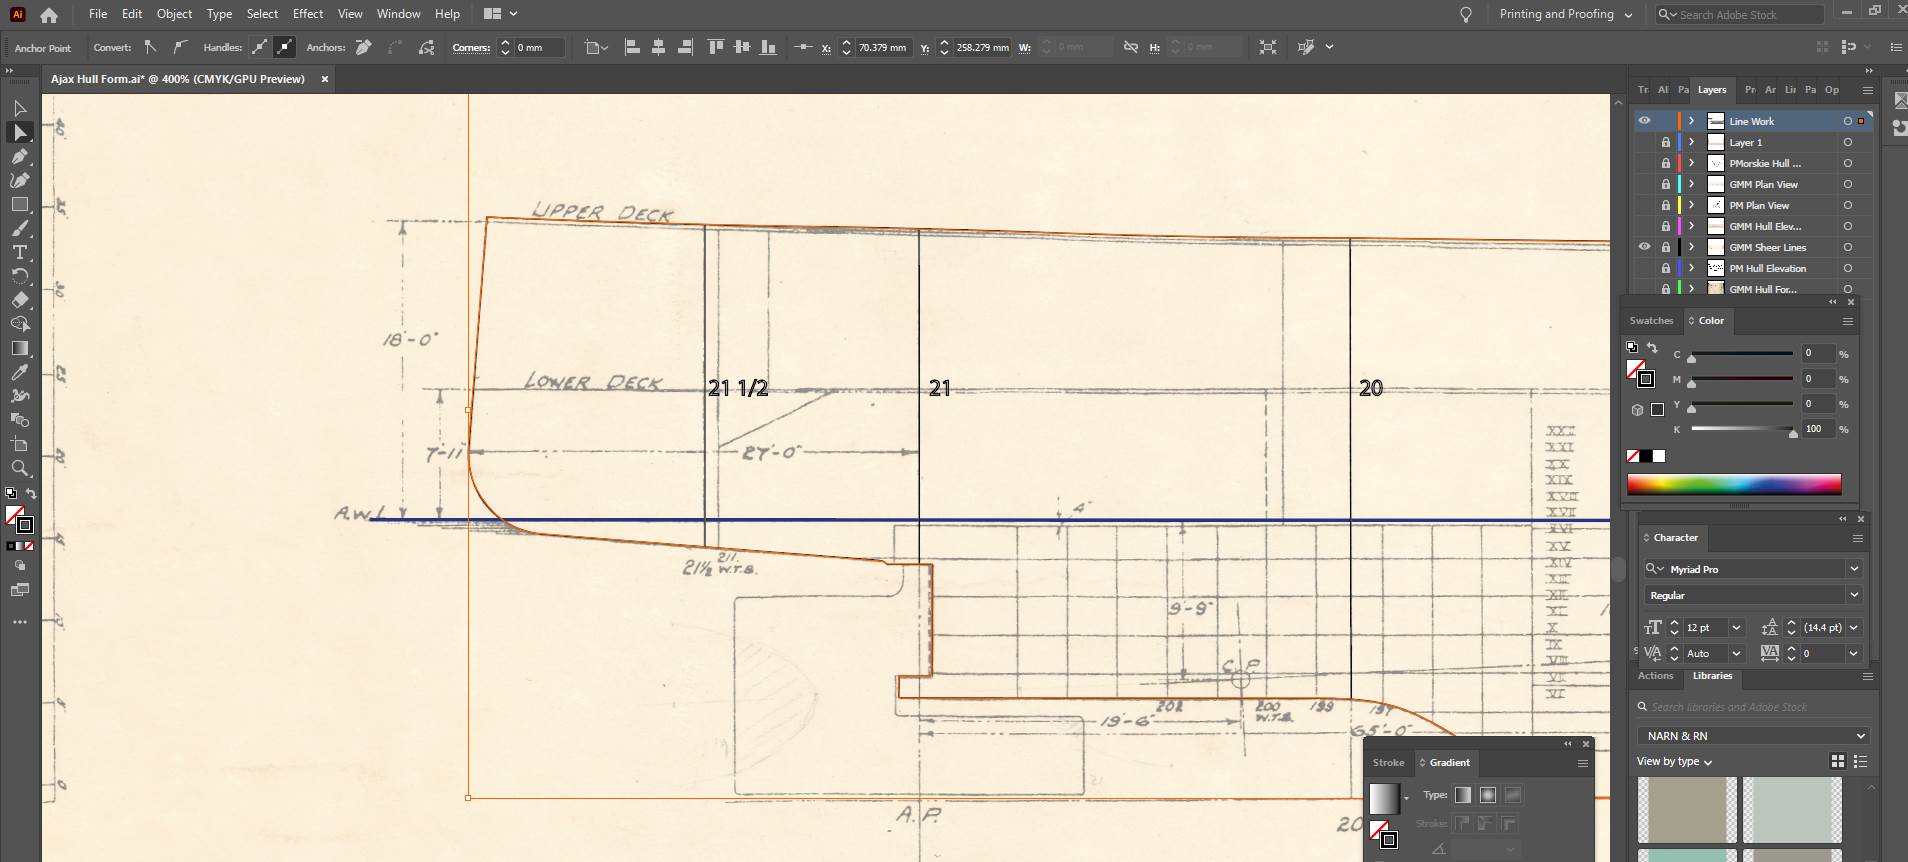Toggle visibility of GMM Sheer Lines layer
Image resolution: width=1908 pixels, height=862 pixels.
(x=1644, y=247)
